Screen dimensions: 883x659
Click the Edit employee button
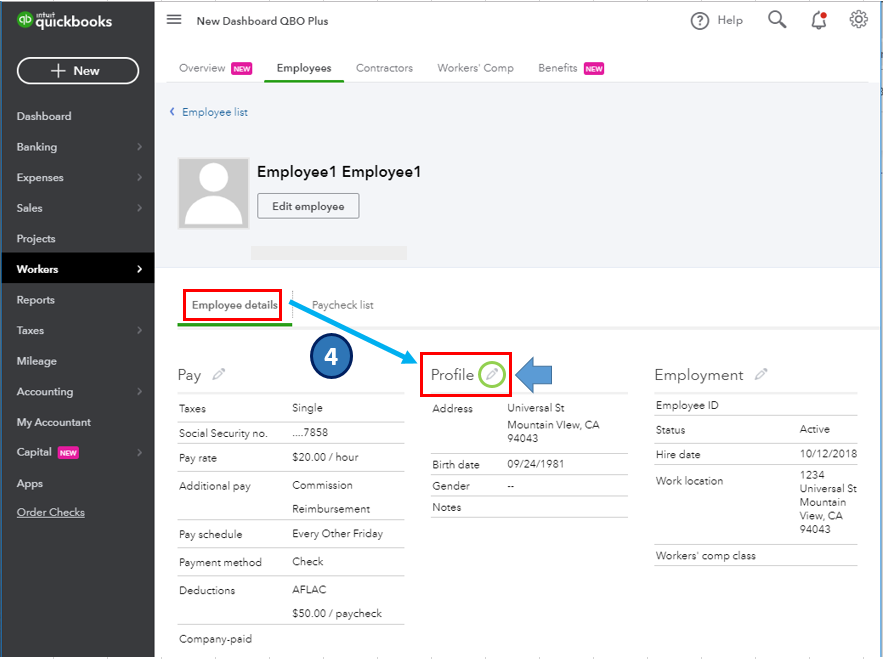click(308, 206)
